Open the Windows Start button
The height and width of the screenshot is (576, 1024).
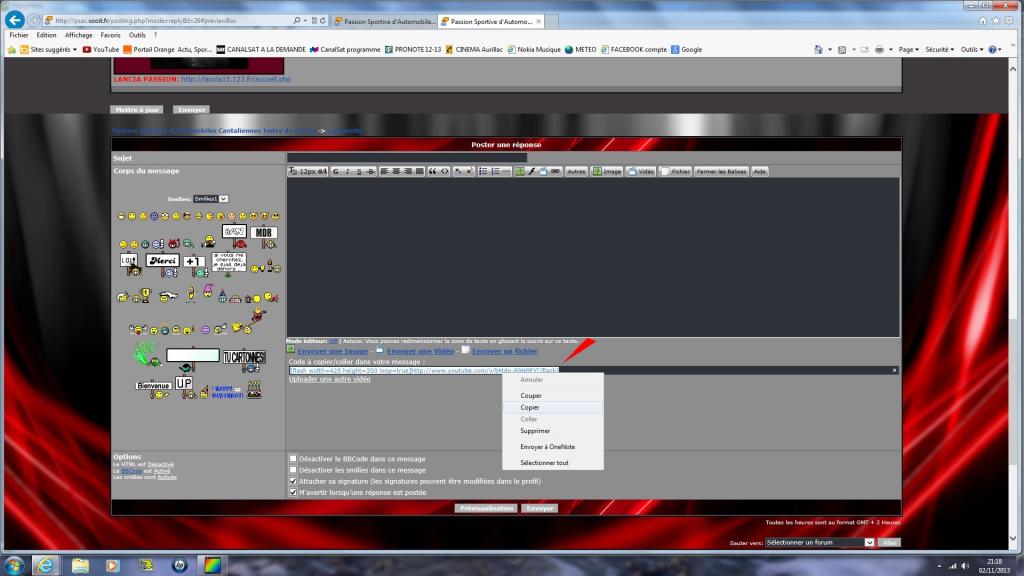[x=14, y=565]
